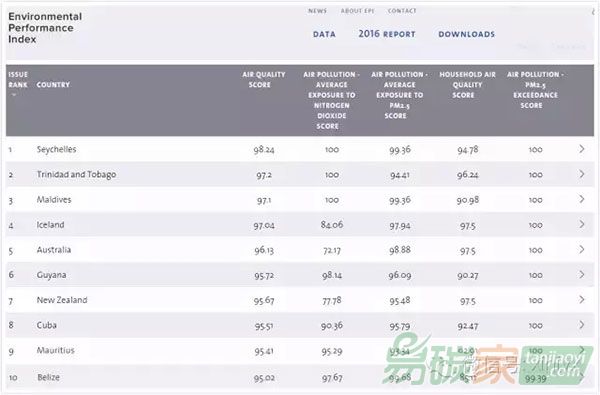This screenshot has height=395, width=600.
Task: Expand the Maldives row chevron
Action: [x=582, y=199]
